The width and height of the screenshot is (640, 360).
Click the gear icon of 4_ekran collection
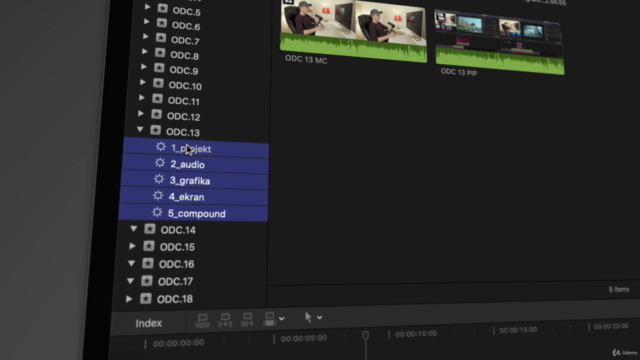158,196
